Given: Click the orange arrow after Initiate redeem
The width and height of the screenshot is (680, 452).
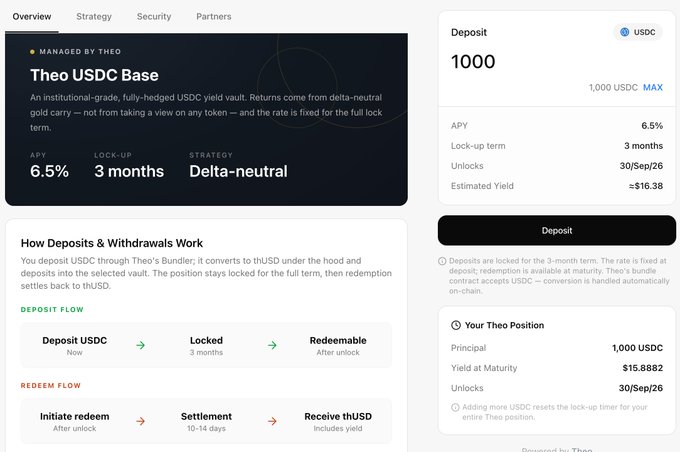Looking at the screenshot, I should coord(141,421).
